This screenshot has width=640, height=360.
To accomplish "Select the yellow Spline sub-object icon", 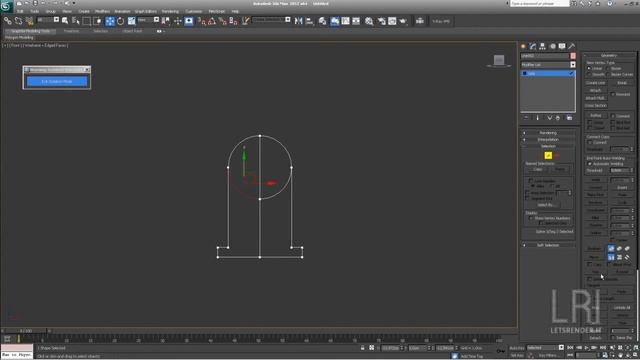I will [548, 155].
